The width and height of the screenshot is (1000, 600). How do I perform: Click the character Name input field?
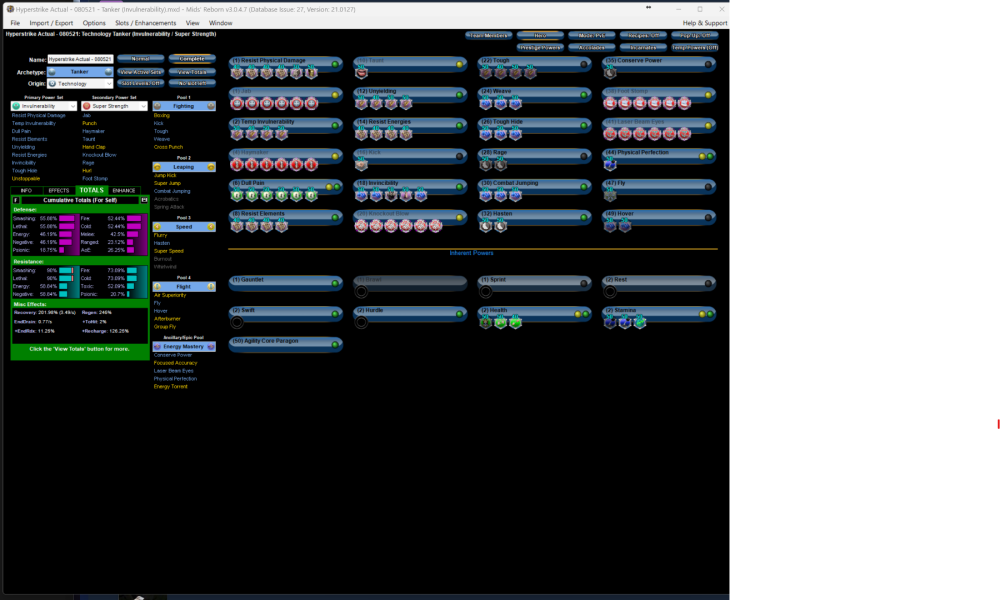click(x=80, y=60)
